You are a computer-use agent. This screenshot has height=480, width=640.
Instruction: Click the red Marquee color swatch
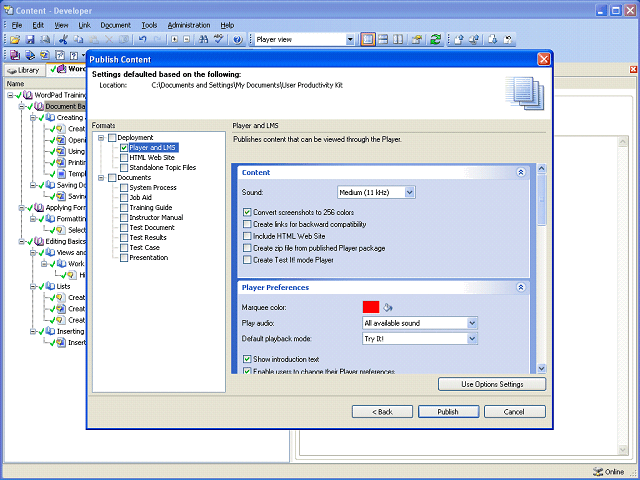[x=371, y=307]
